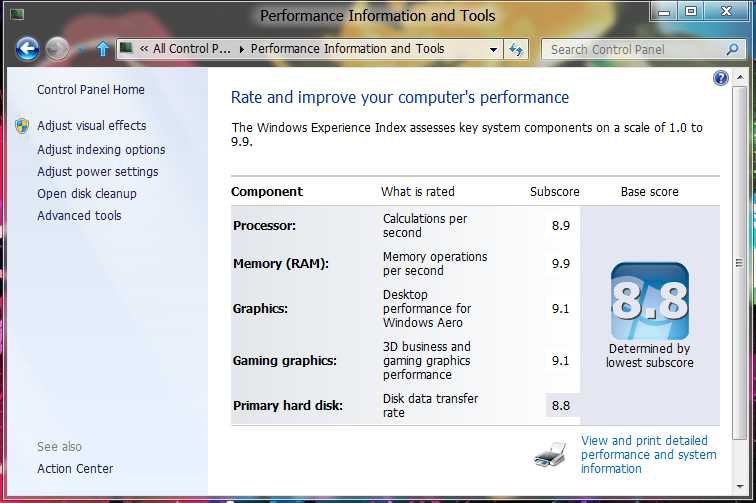Close the Performance Information window

(727, 12)
